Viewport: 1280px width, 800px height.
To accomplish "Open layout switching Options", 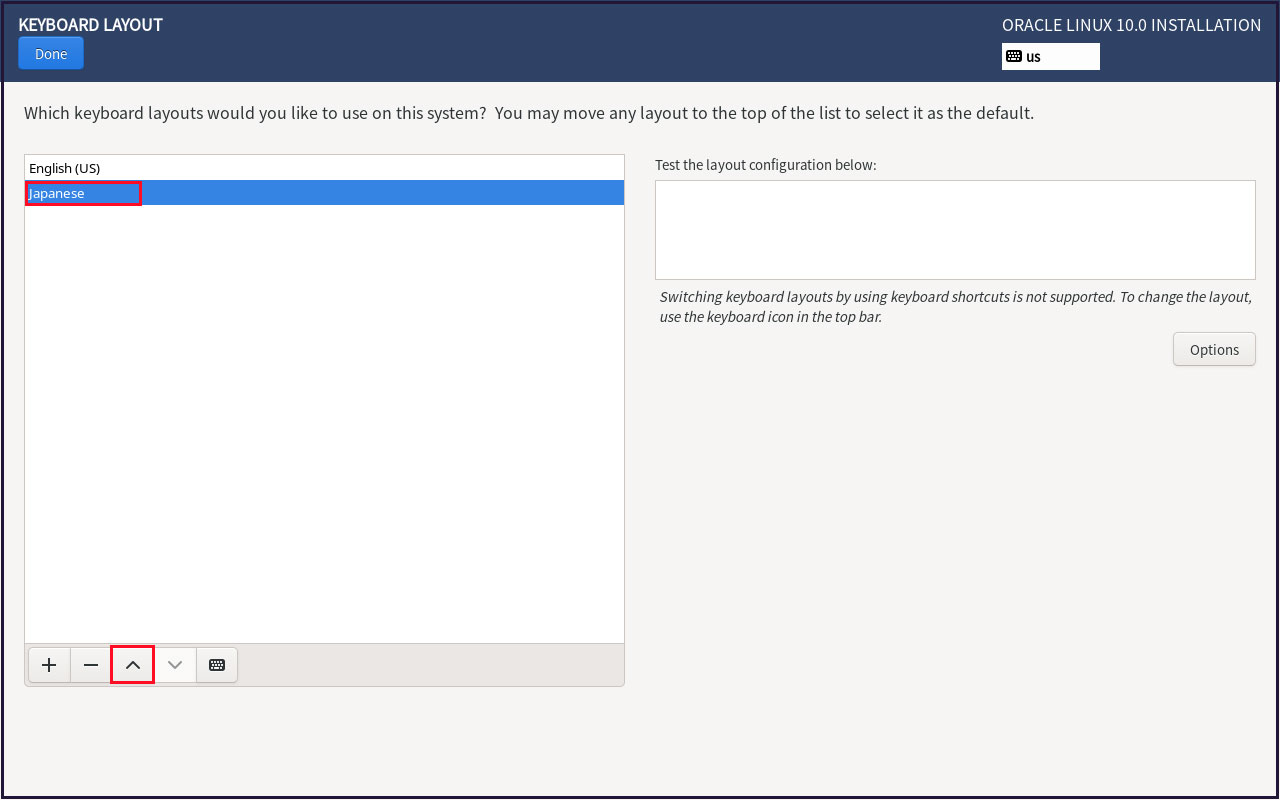I will 1214,350.
